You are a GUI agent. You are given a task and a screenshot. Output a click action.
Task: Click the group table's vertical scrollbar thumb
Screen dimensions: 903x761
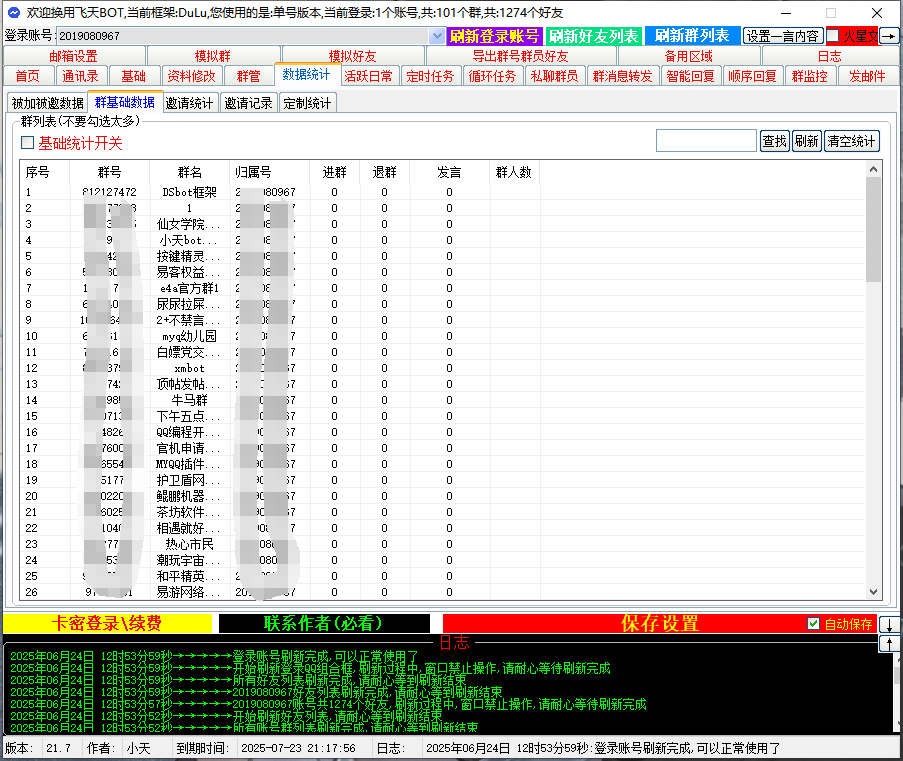pyautogui.click(x=874, y=229)
